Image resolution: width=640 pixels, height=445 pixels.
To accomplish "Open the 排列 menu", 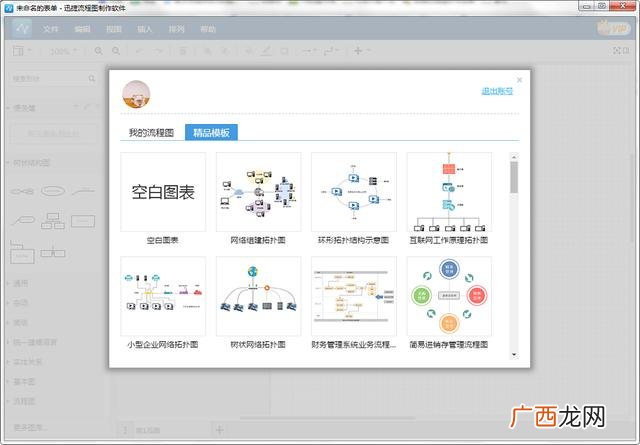I will pos(176,29).
